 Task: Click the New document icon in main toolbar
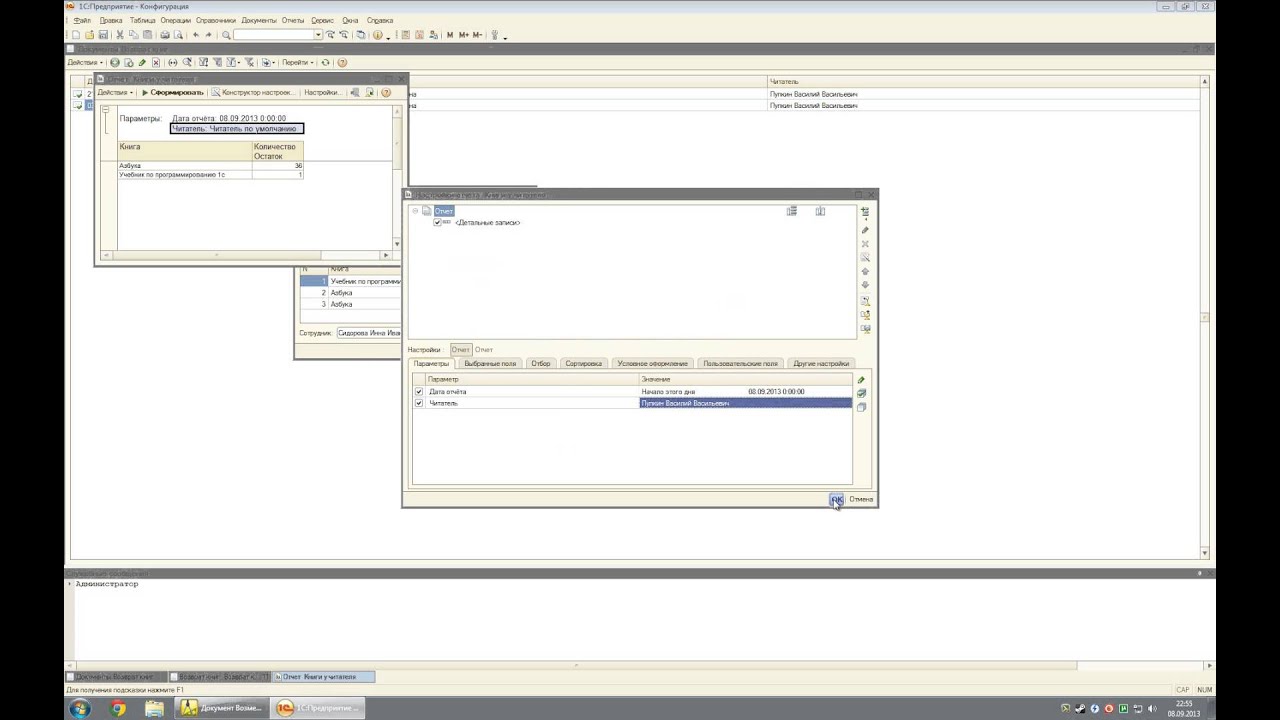[75, 35]
